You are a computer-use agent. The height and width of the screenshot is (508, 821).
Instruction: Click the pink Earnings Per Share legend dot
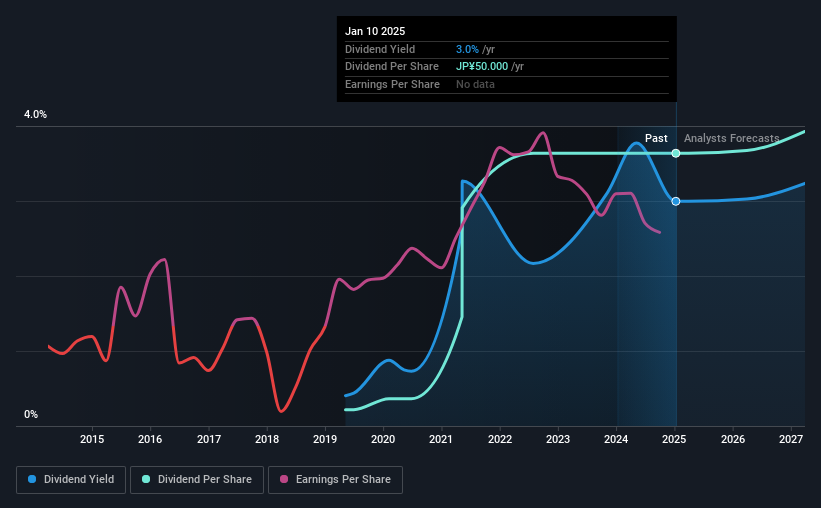click(x=284, y=479)
